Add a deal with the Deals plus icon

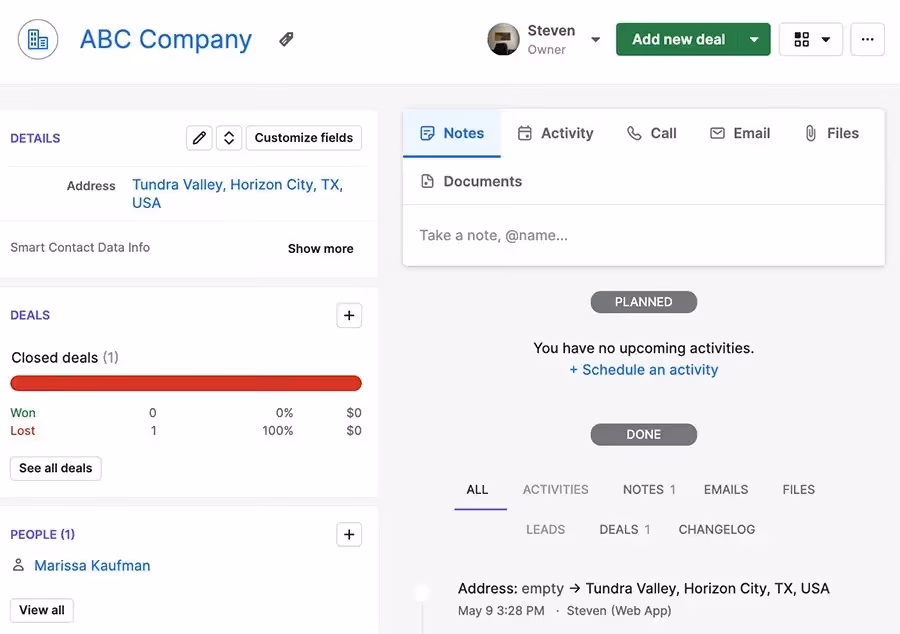(349, 315)
